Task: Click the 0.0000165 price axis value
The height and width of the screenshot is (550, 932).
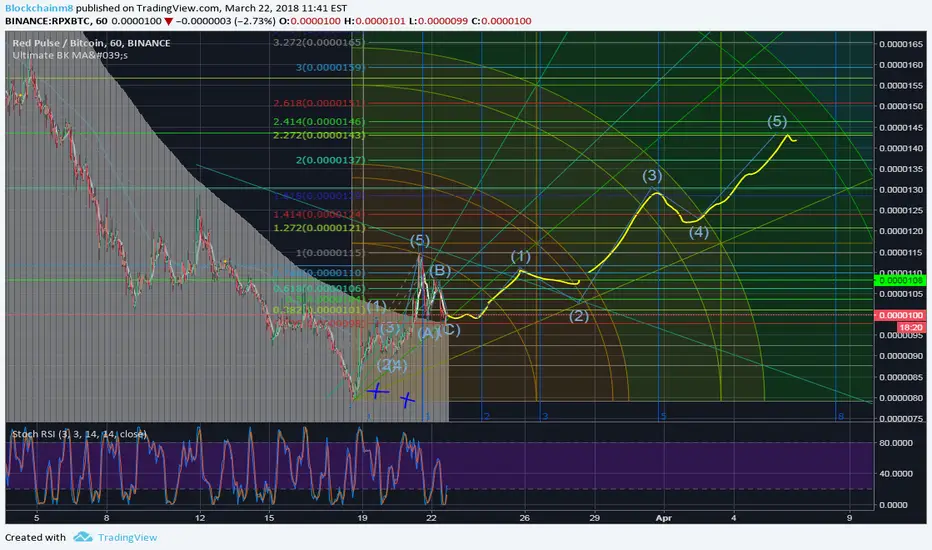Action: pyautogui.click(x=901, y=44)
